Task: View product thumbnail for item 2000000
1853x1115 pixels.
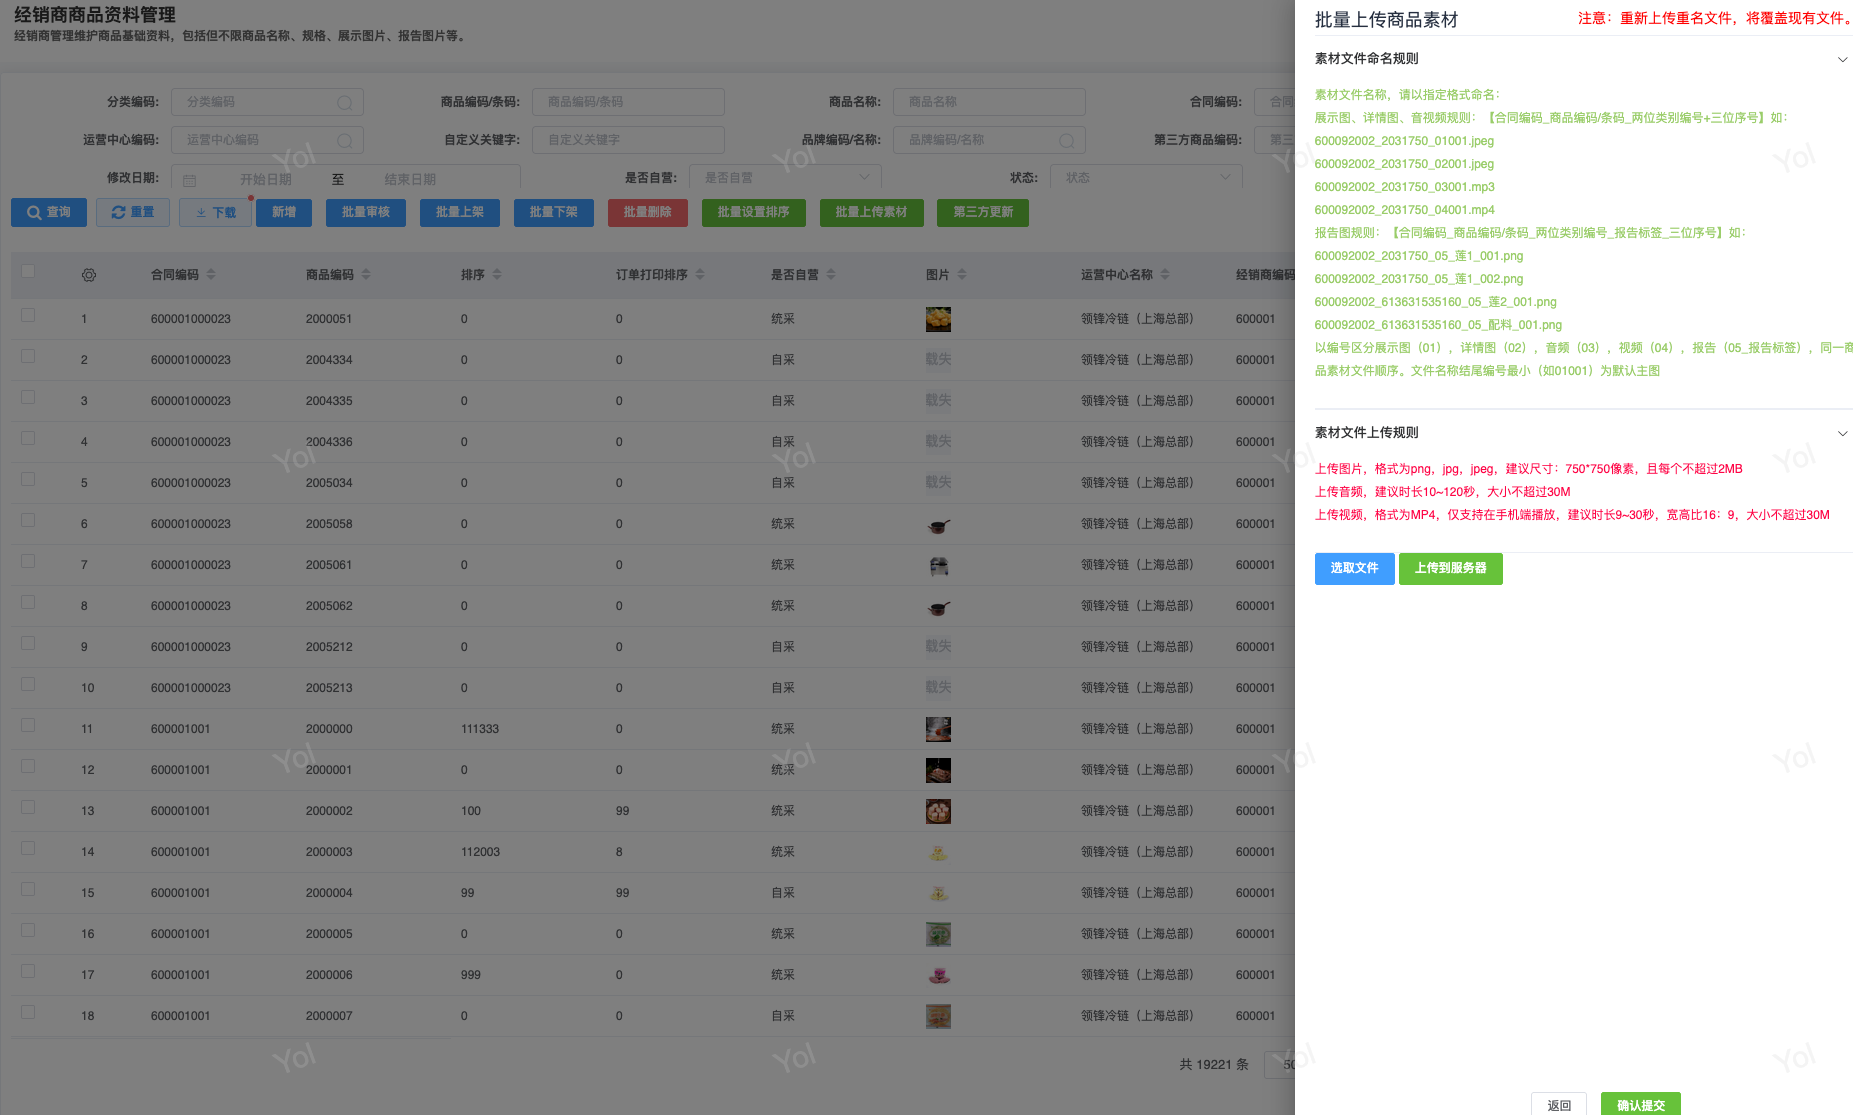Action: click(938, 729)
